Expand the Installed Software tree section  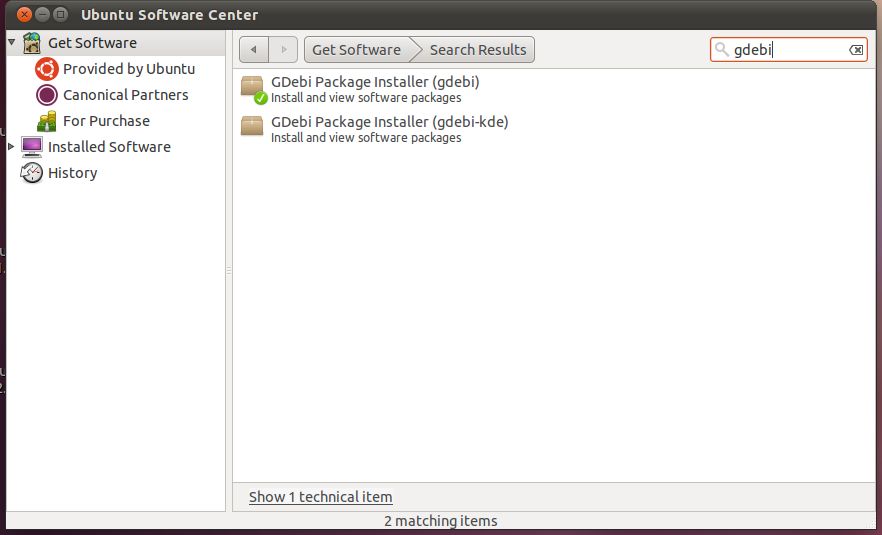pyautogui.click(x=11, y=146)
